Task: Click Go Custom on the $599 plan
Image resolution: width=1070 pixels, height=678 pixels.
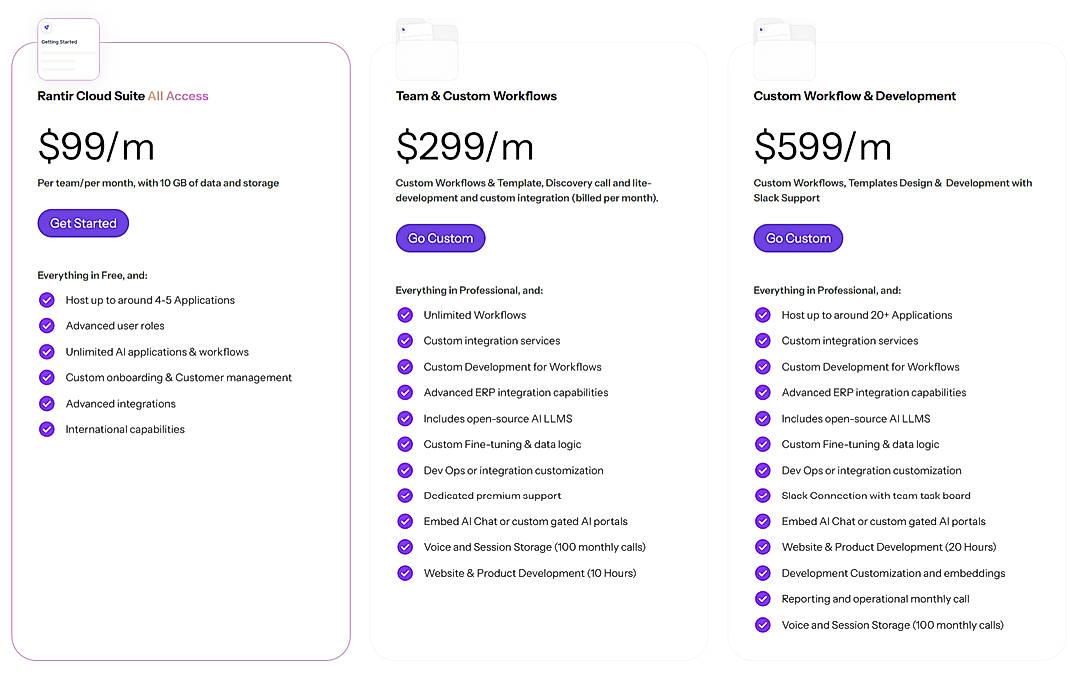Action: (797, 238)
